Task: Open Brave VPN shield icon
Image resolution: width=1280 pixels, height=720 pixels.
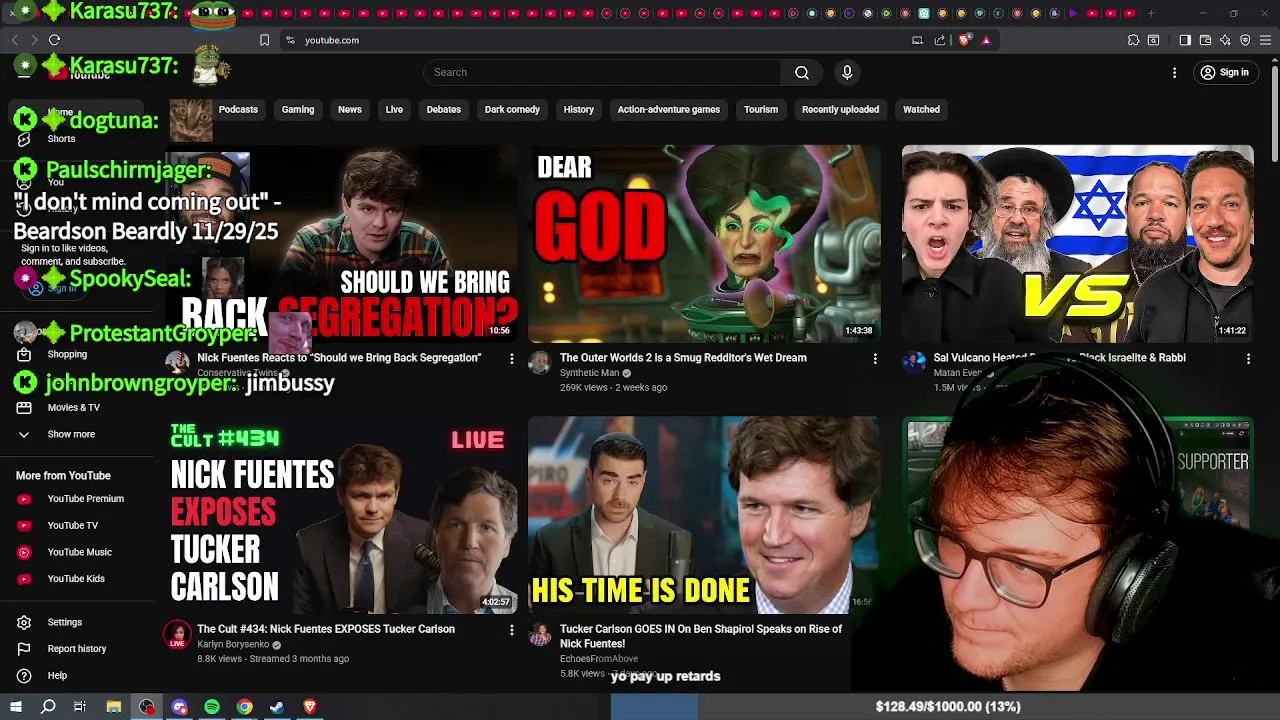Action: pos(1245,40)
